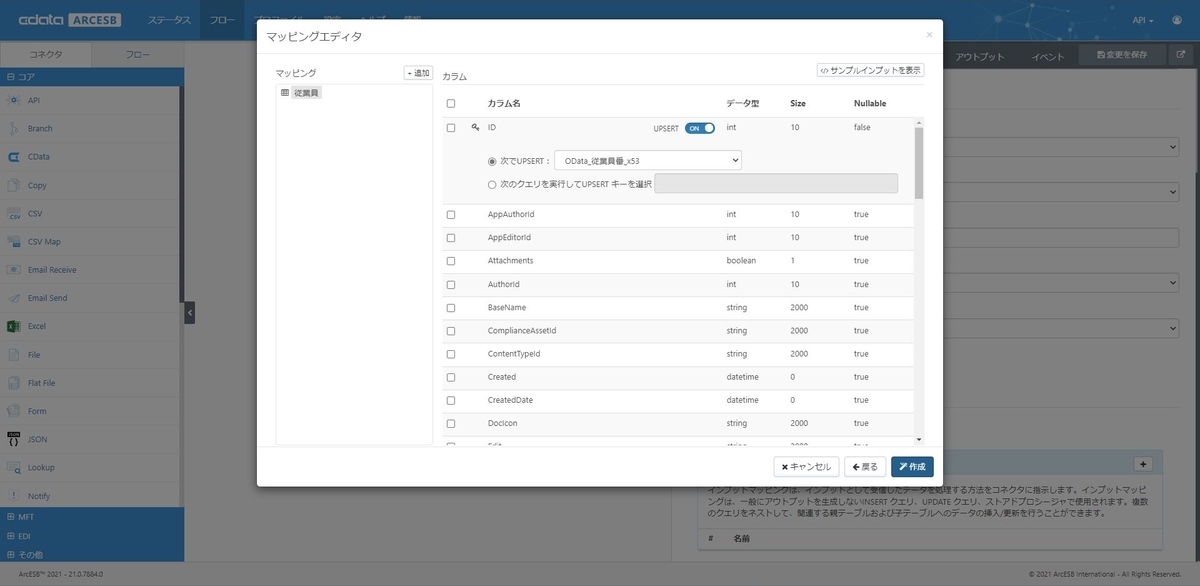Viewport: 1200px width, 586px height.
Task: Expand the MFT connector category
Action: coord(92,517)
